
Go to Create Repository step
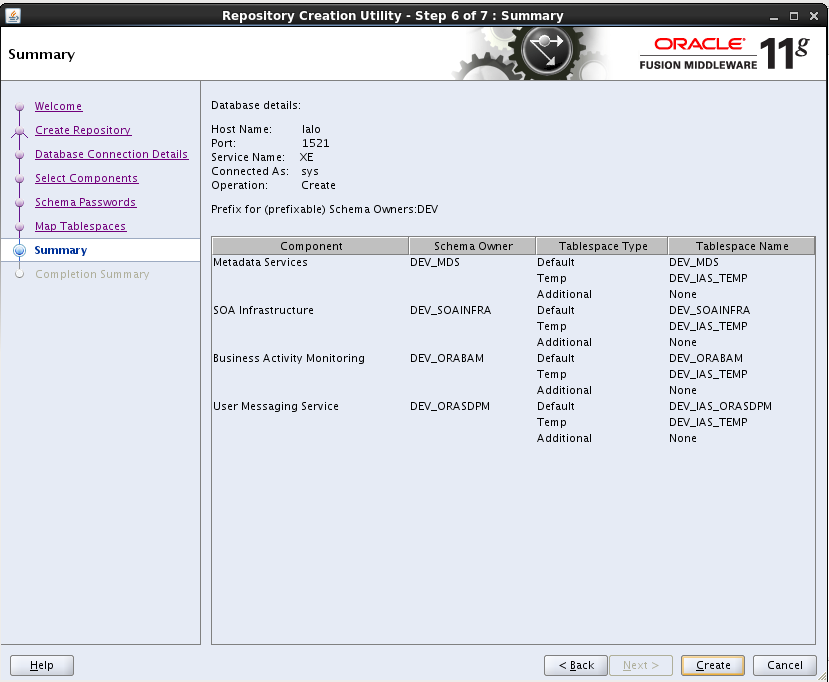click(x=82, y=131)
